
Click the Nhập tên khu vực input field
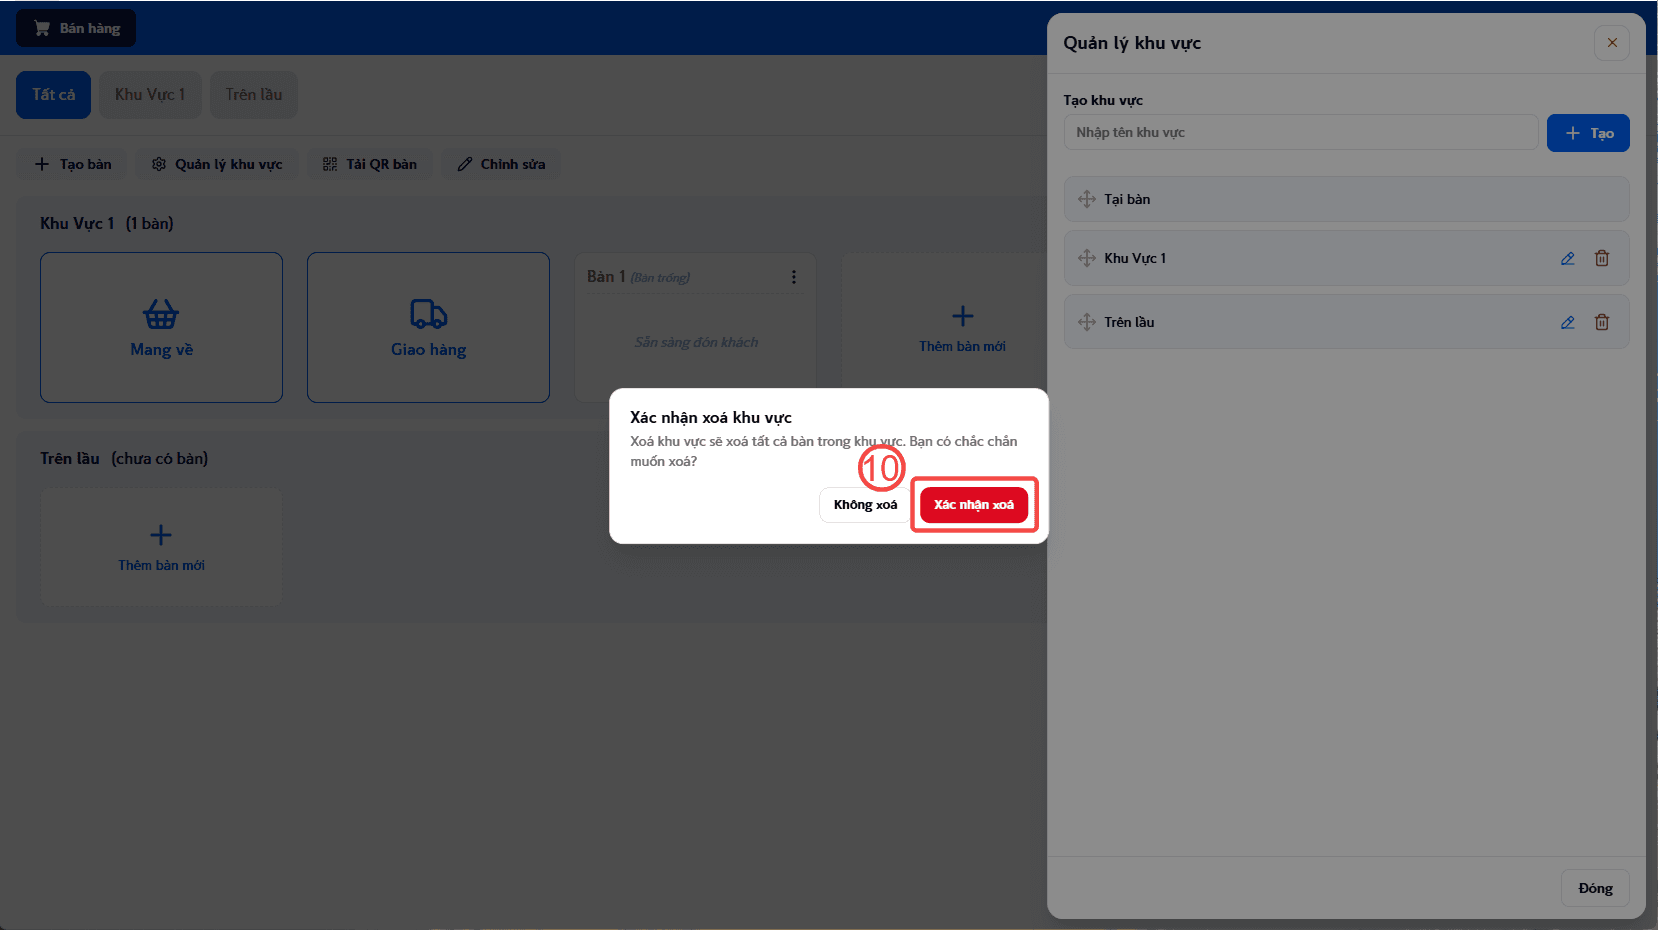1301,132
